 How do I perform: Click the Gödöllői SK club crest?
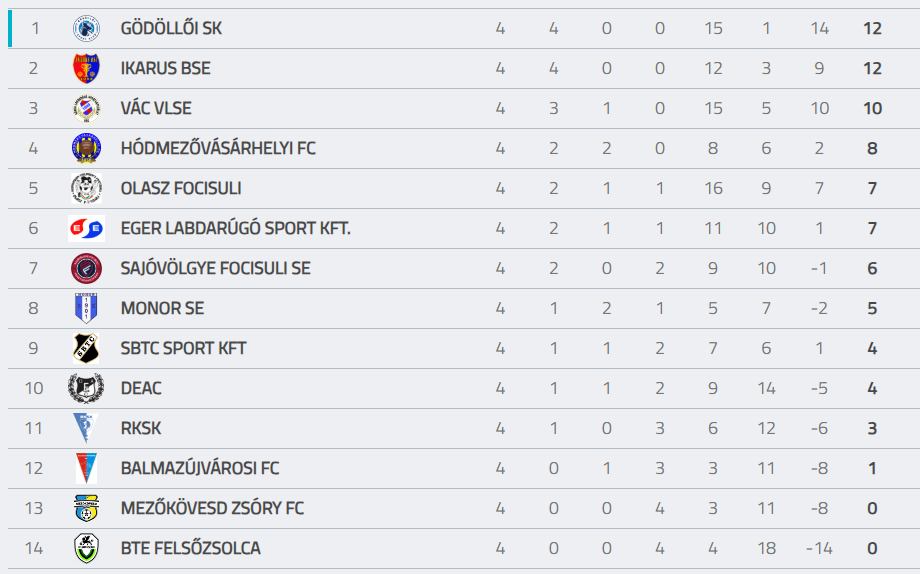(x=86, y=28)
